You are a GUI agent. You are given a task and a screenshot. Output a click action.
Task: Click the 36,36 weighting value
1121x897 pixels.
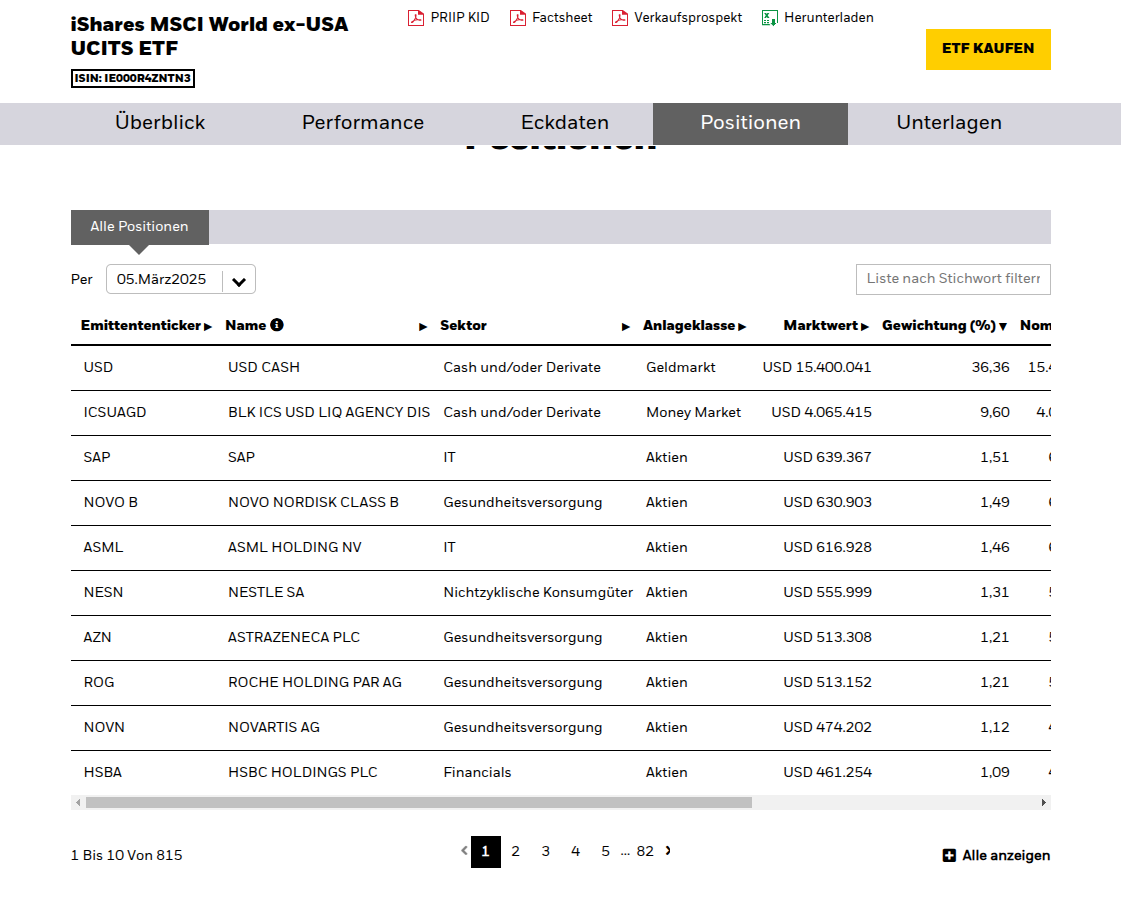click(990, 367)
